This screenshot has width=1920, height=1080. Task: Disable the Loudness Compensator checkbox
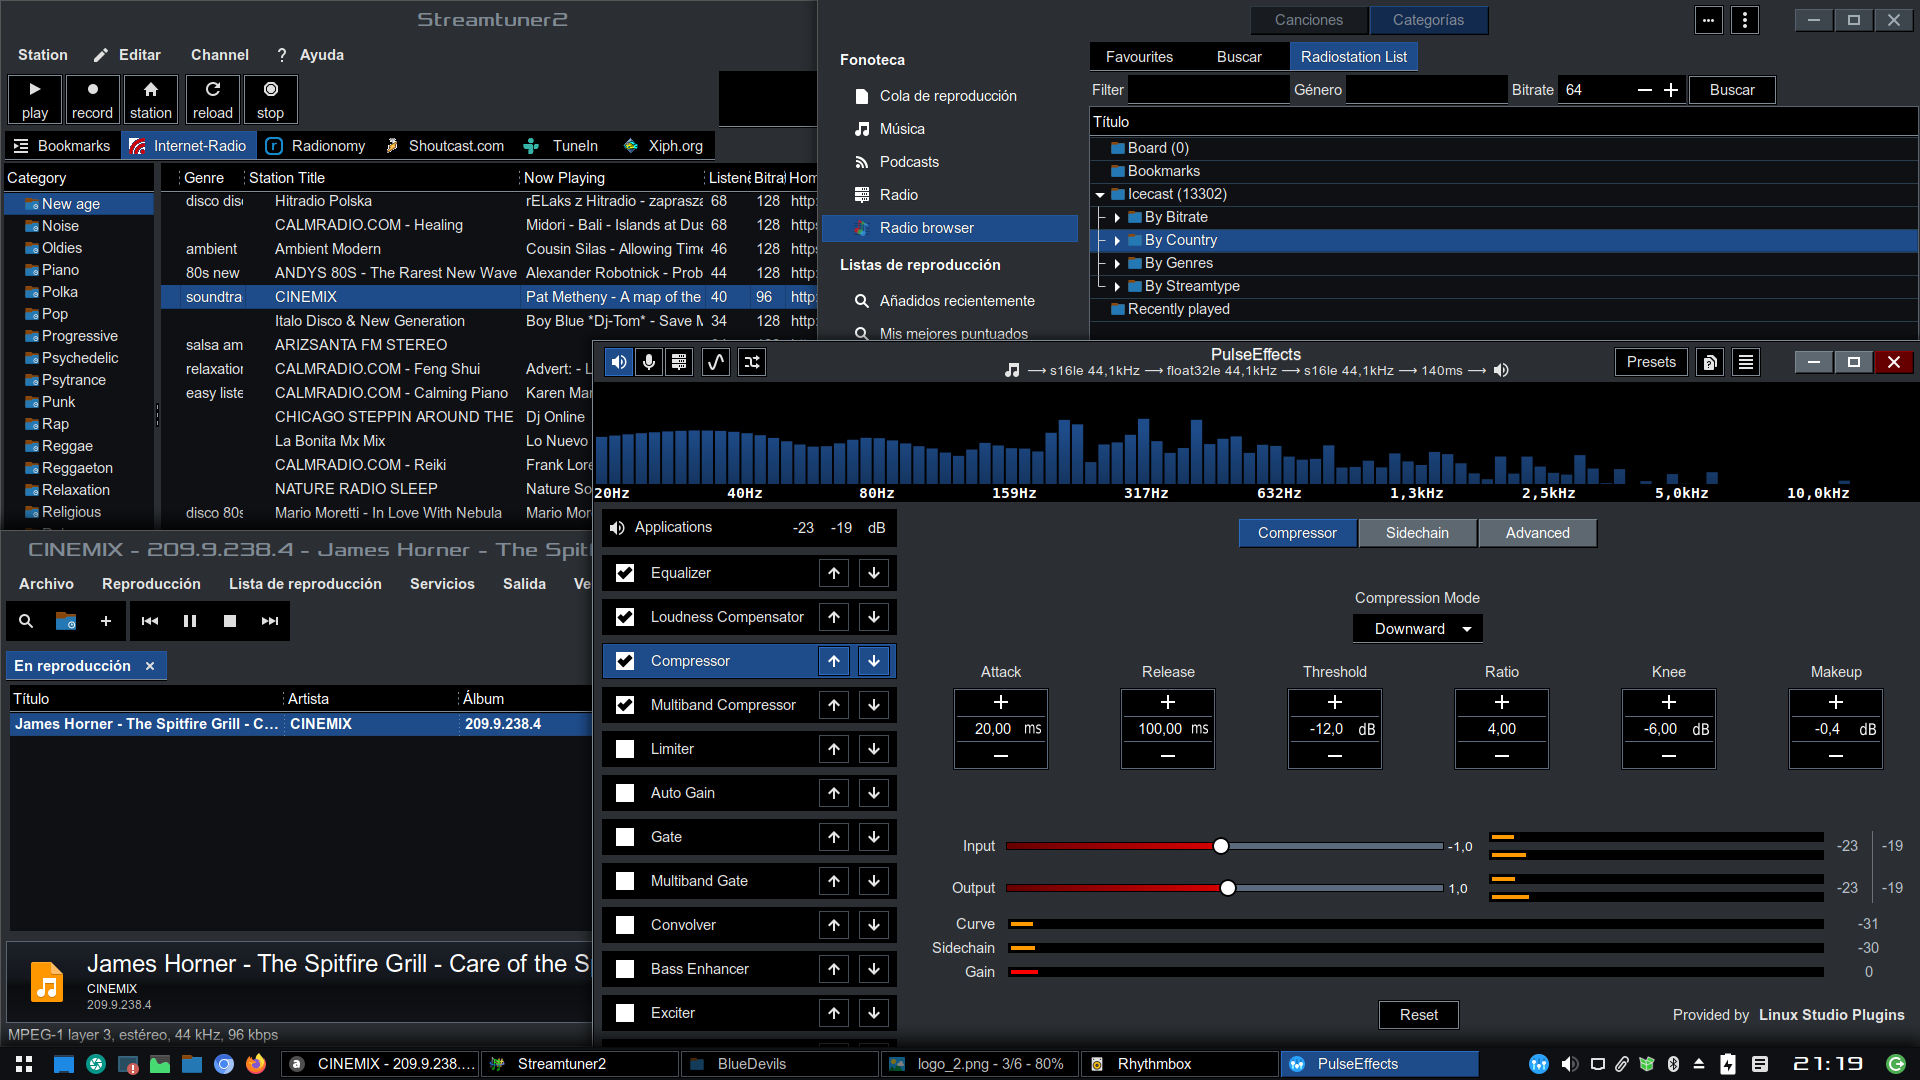[625, 617]
